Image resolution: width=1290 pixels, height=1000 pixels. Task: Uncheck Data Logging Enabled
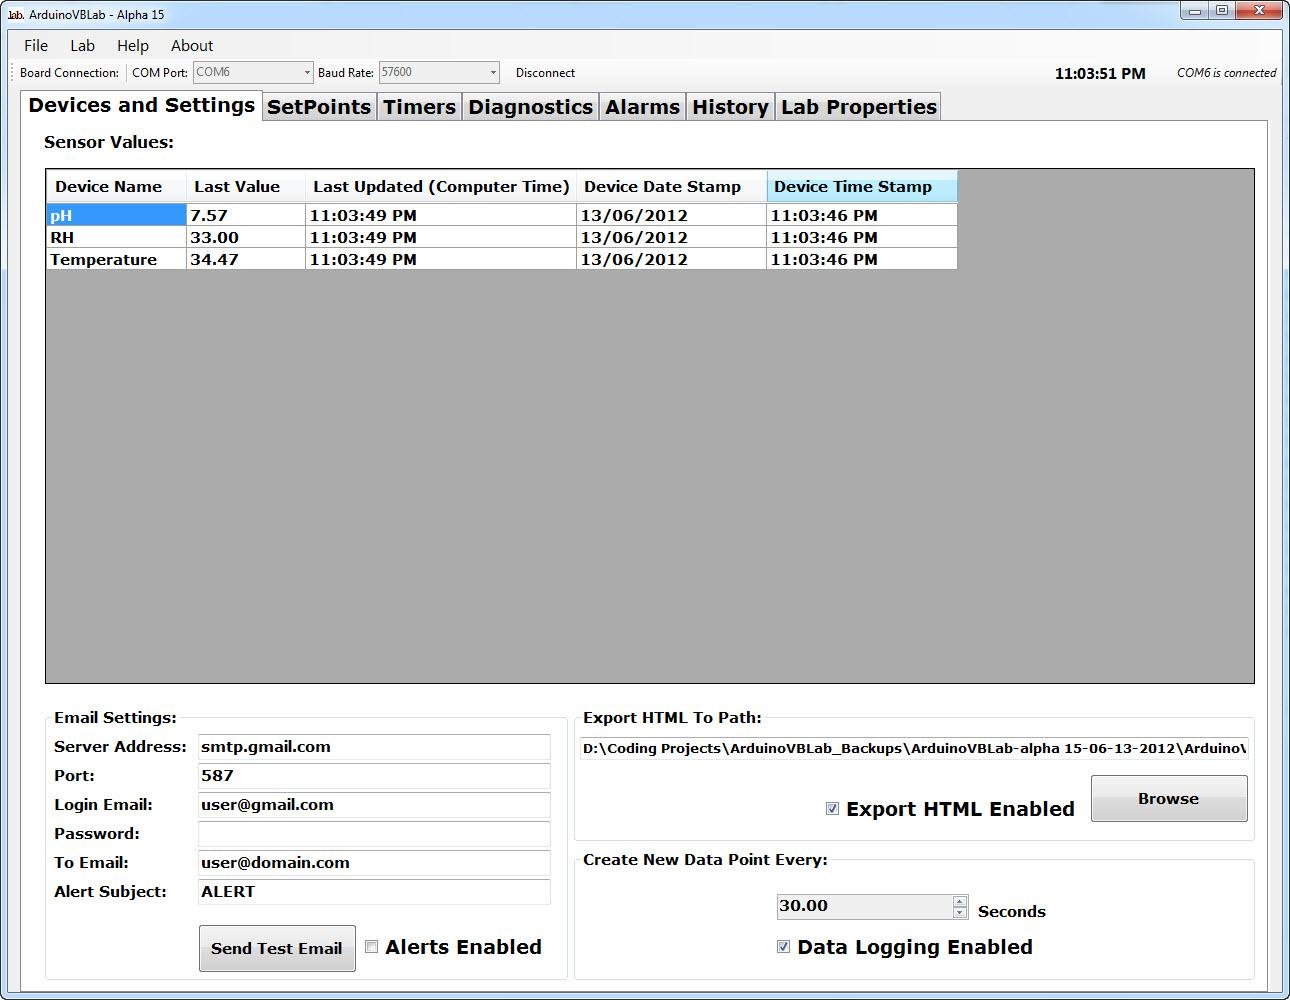pos(783,946)
